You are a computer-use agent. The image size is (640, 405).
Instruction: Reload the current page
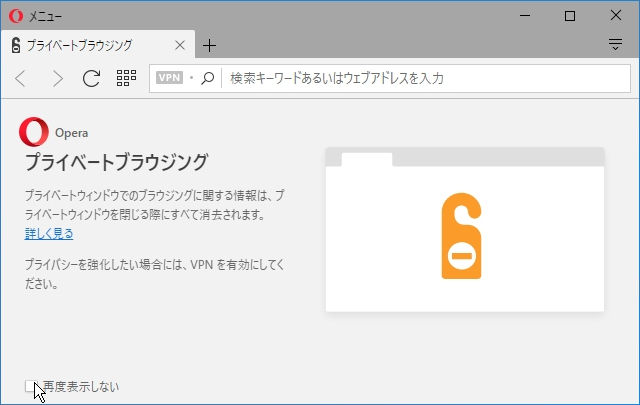point(91,78)
